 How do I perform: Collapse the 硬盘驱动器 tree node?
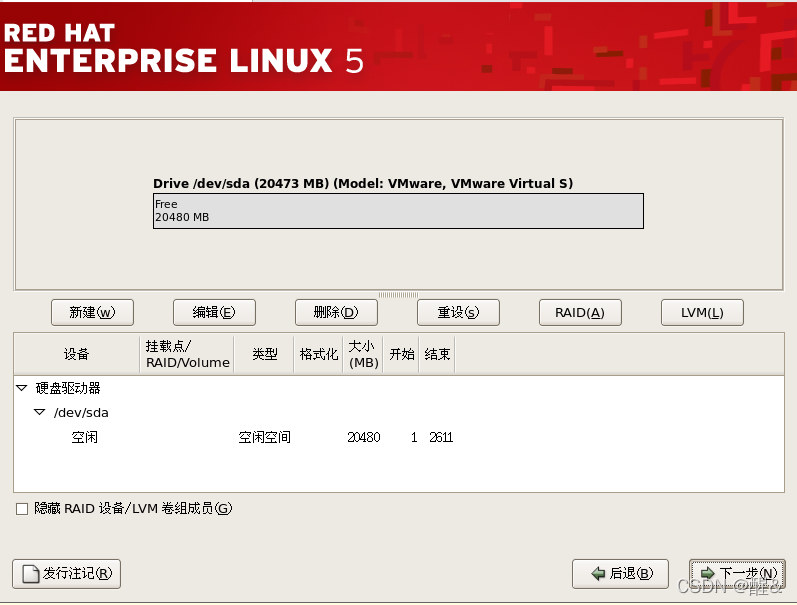click(21, 388)
